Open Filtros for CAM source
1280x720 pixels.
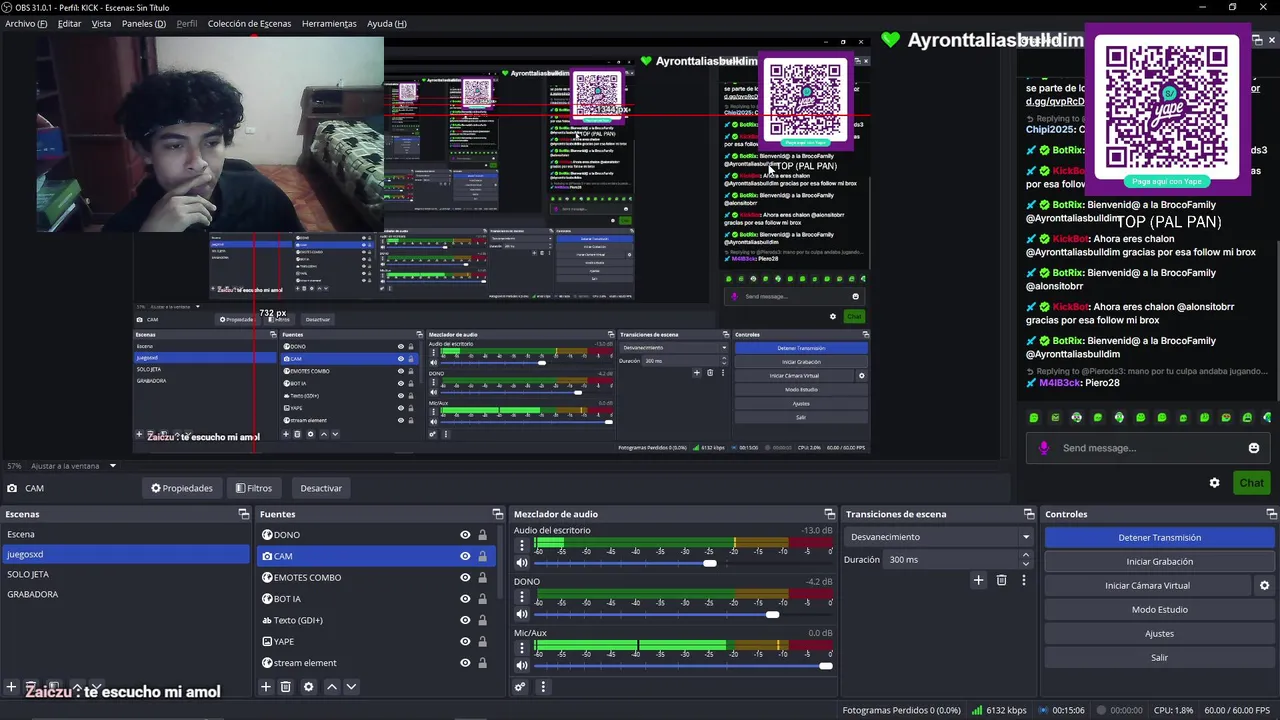coord(254,488)
